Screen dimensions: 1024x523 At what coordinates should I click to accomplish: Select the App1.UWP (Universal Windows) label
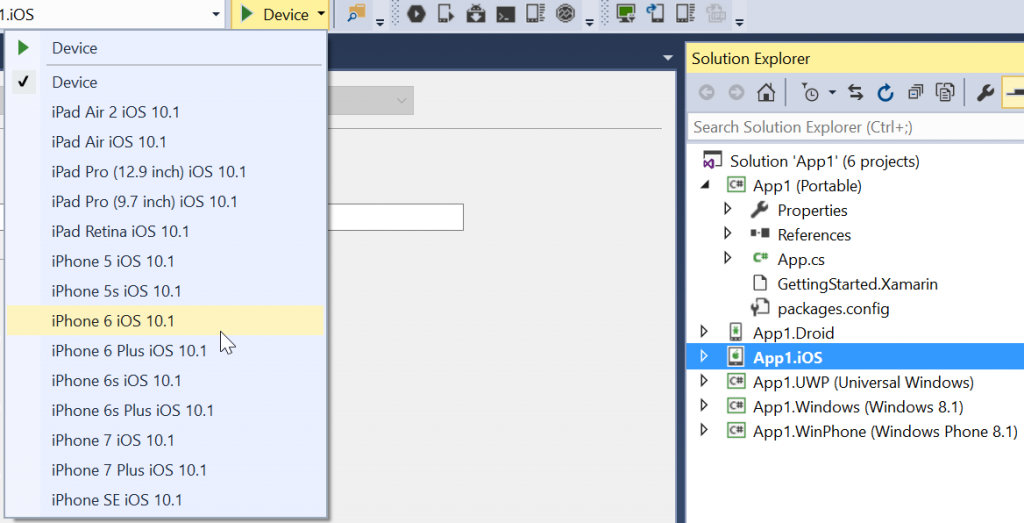[863, 382]
